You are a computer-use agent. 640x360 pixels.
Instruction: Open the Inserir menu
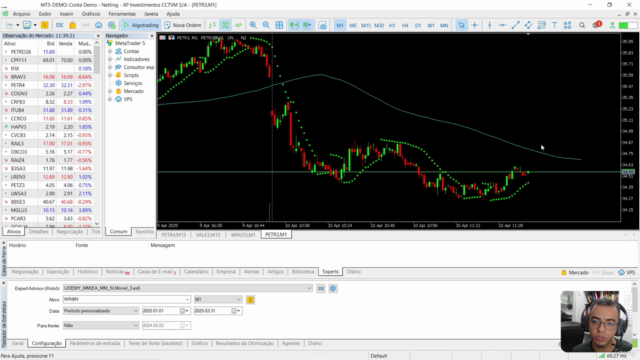[x=66, y=14]
